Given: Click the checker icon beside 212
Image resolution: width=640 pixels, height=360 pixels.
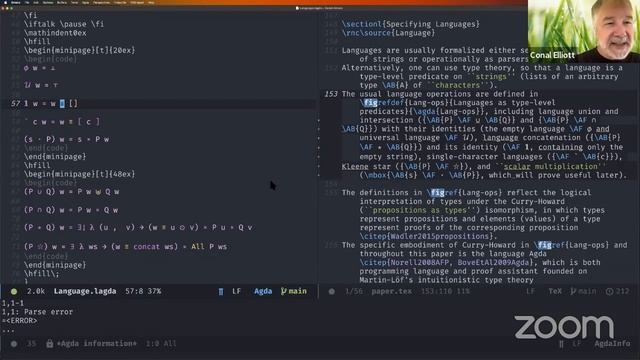Looking at the screenshot, I should coord(610,291).
